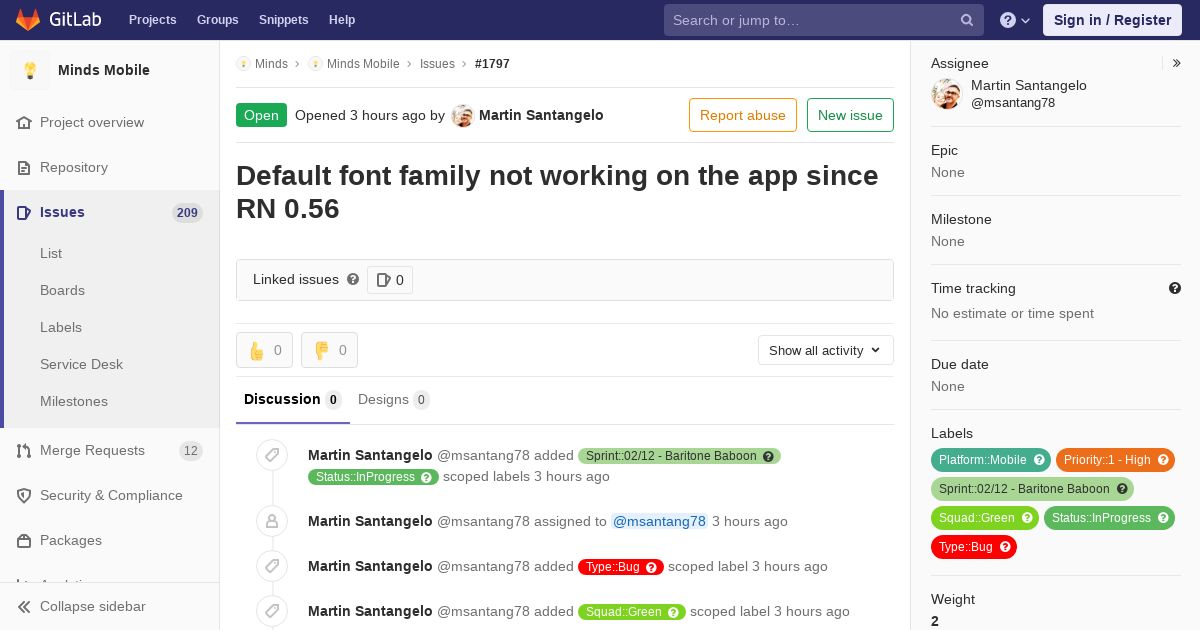Click the @msantang78 mention link
1200x630 pixels.
[x=659, y=521]
